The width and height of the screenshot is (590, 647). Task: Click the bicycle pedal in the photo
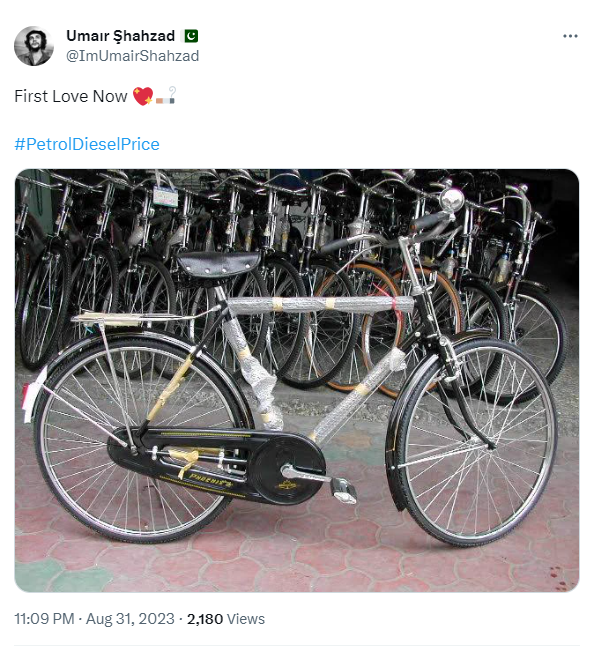tap(345, 491)
